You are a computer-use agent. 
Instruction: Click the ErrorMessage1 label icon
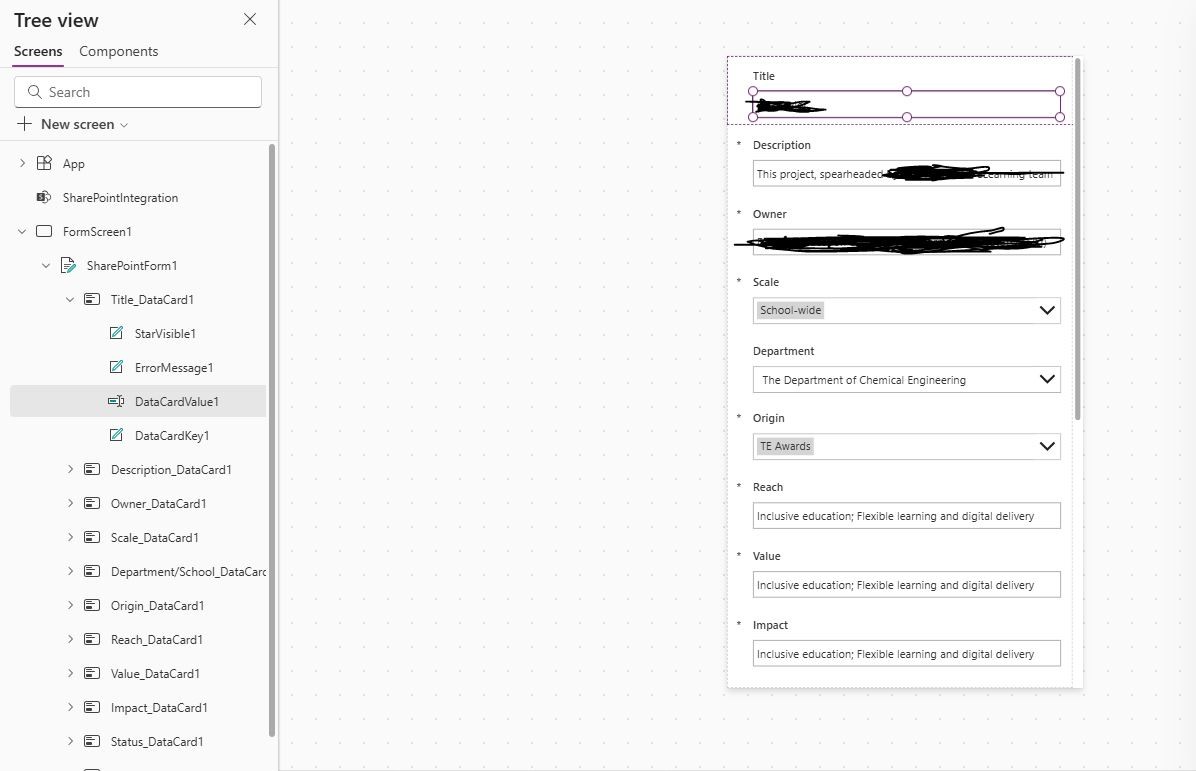[x=116, y=368]
